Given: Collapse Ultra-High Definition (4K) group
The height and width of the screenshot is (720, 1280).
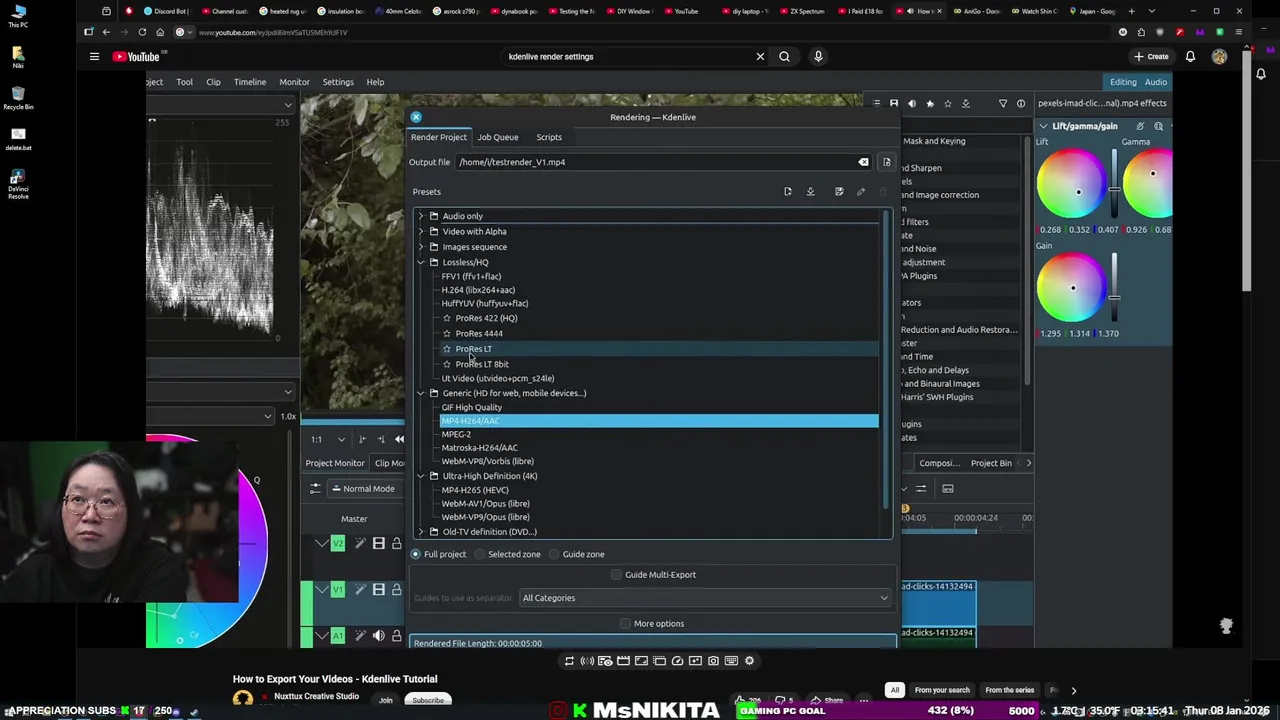Looking at the screenshot, I should coord(421,476).
